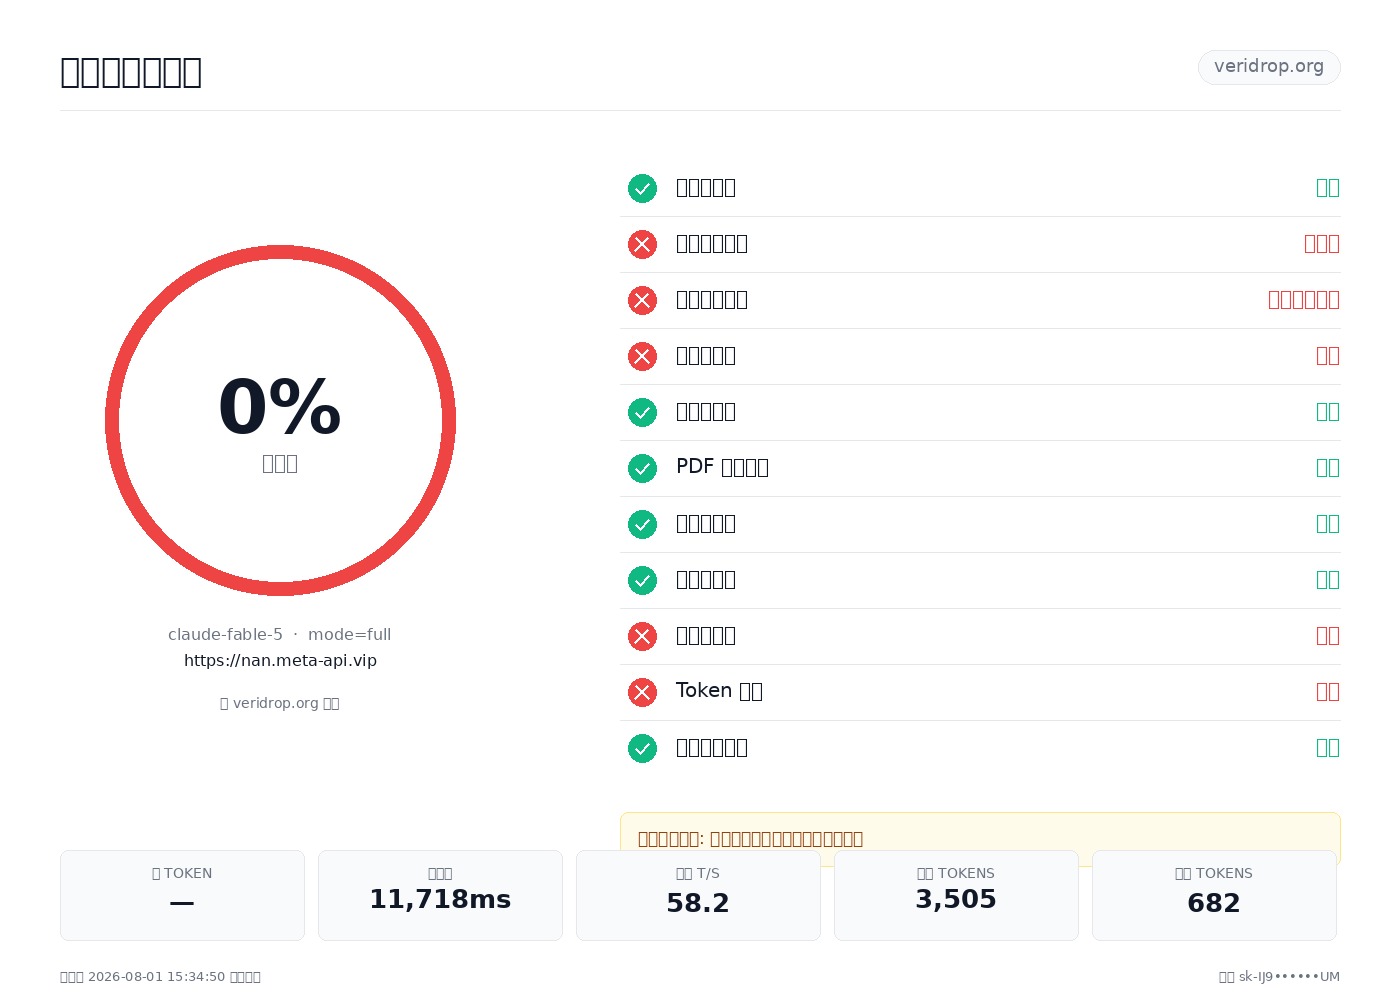This screenshot has width=1400, height=1000.
Task: Click the red X icon beside Token row
Action: pos(642,692)
